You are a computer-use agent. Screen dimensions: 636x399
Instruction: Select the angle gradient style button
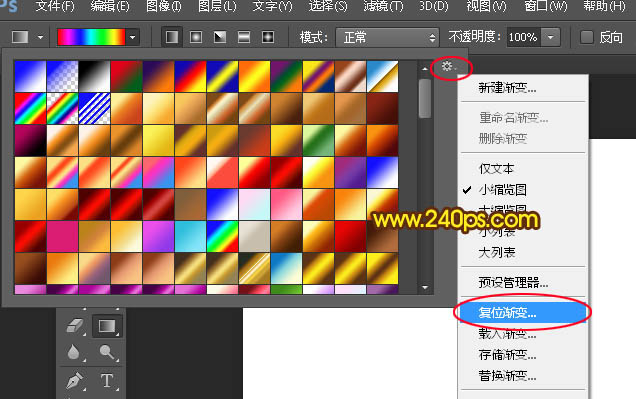pos(220,37)
